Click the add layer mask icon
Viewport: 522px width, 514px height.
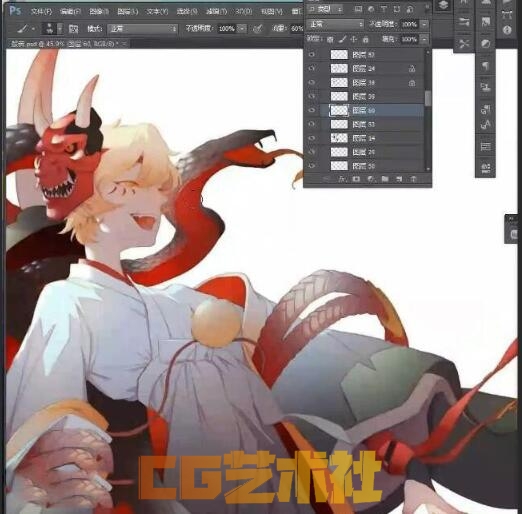[x=356, y=179]
